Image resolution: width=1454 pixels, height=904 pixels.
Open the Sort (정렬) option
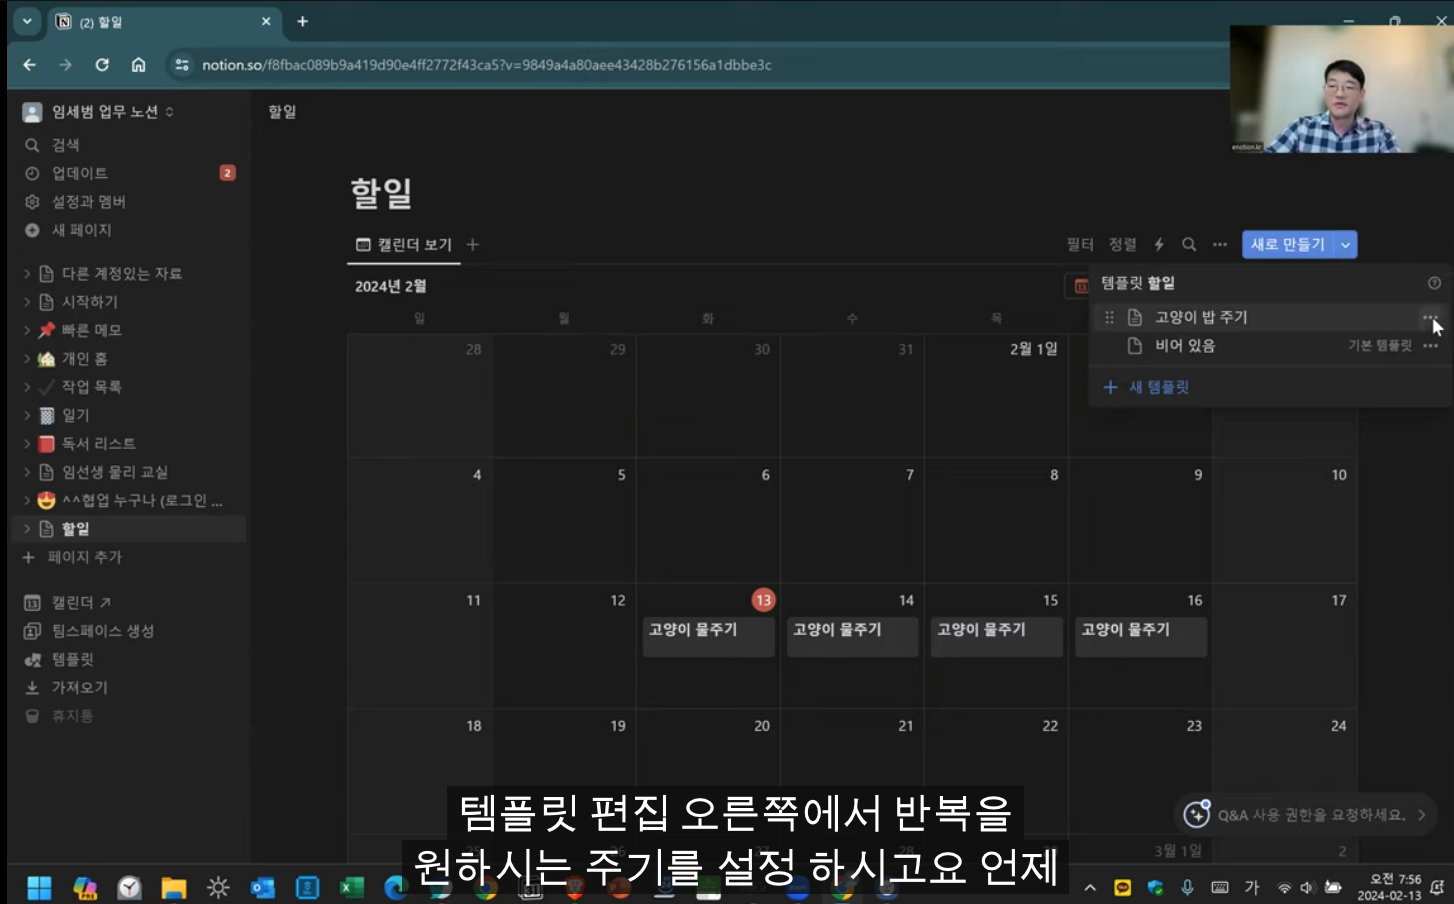click(x=1123, y=245)
